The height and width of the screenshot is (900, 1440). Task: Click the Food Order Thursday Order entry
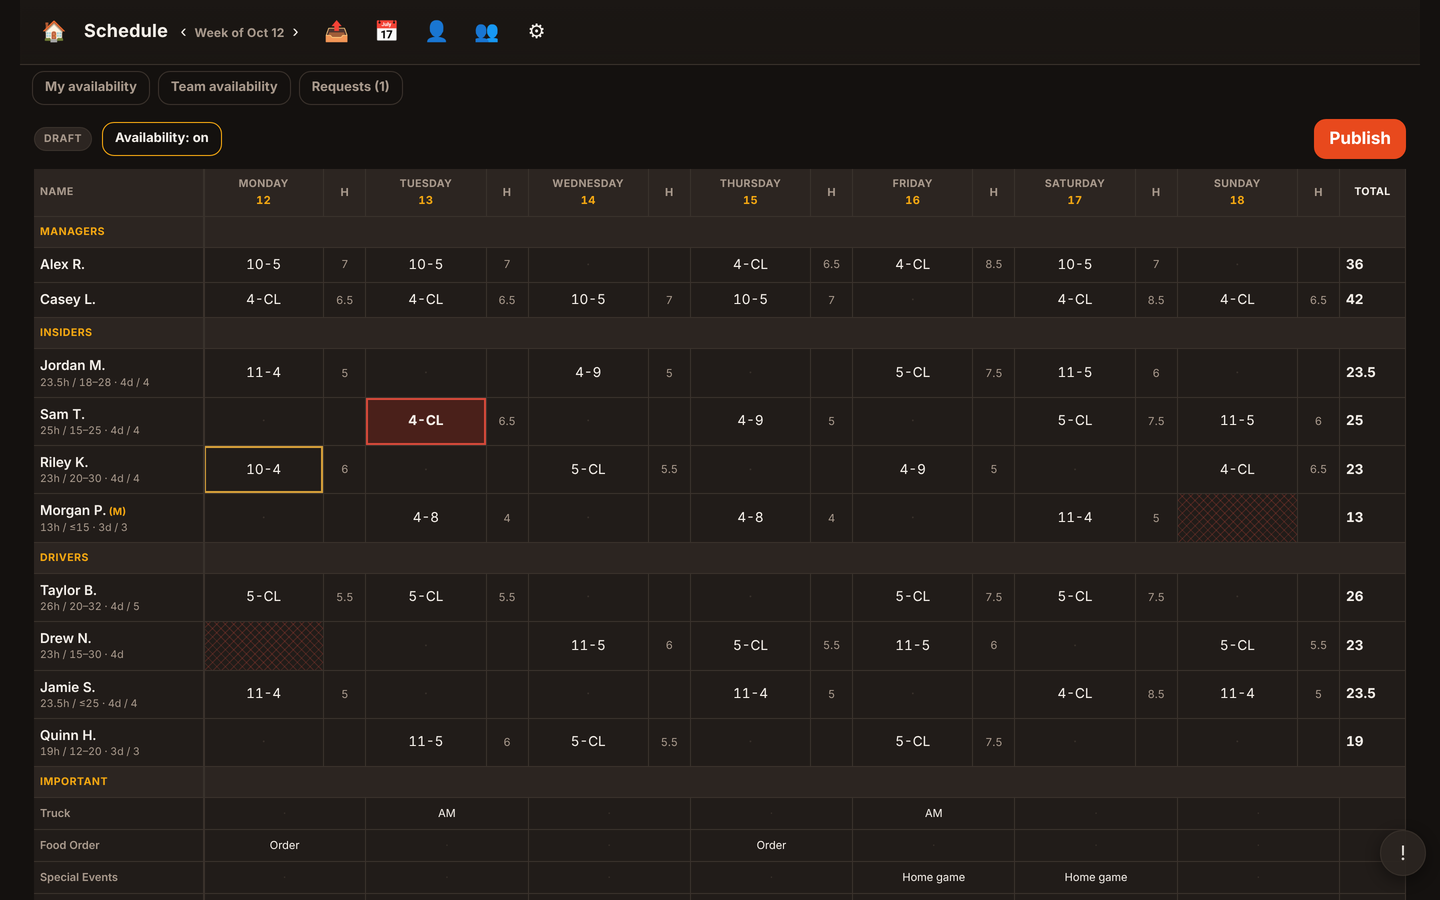tap(771, 846)
